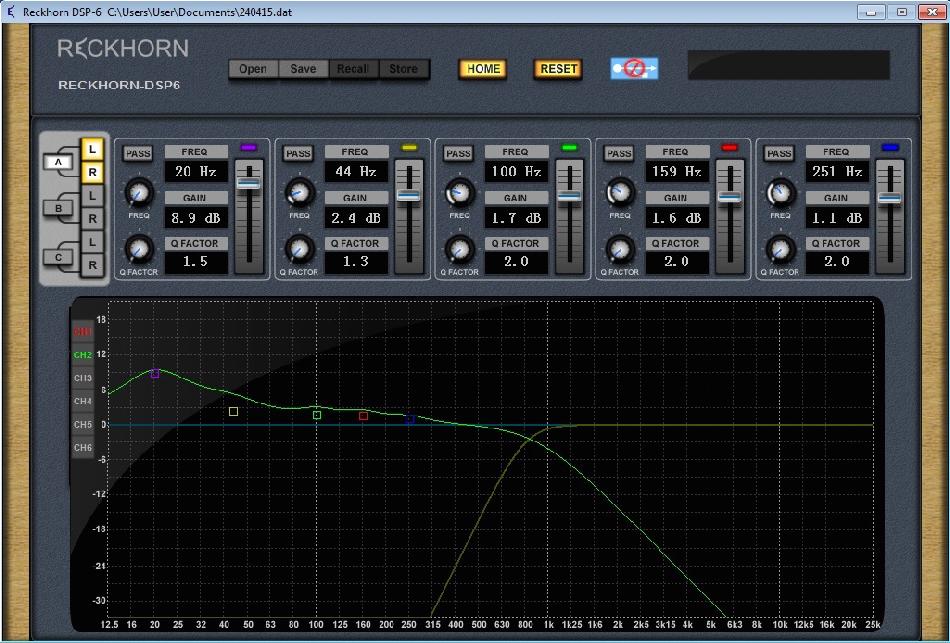Click the gain fader of the 20 Hz band
The height and width of the screenshot is (643, 950).
click(x=248, y=183)
